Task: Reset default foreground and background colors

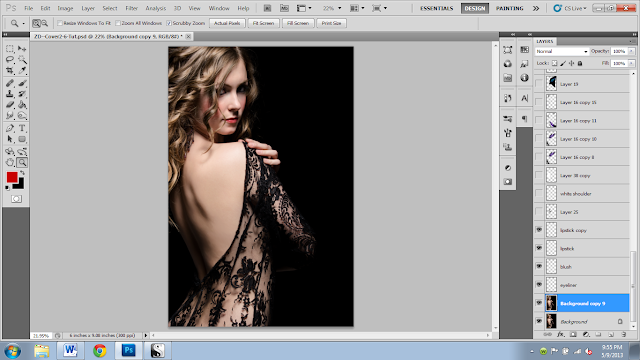Action: [x=7, y=187]
